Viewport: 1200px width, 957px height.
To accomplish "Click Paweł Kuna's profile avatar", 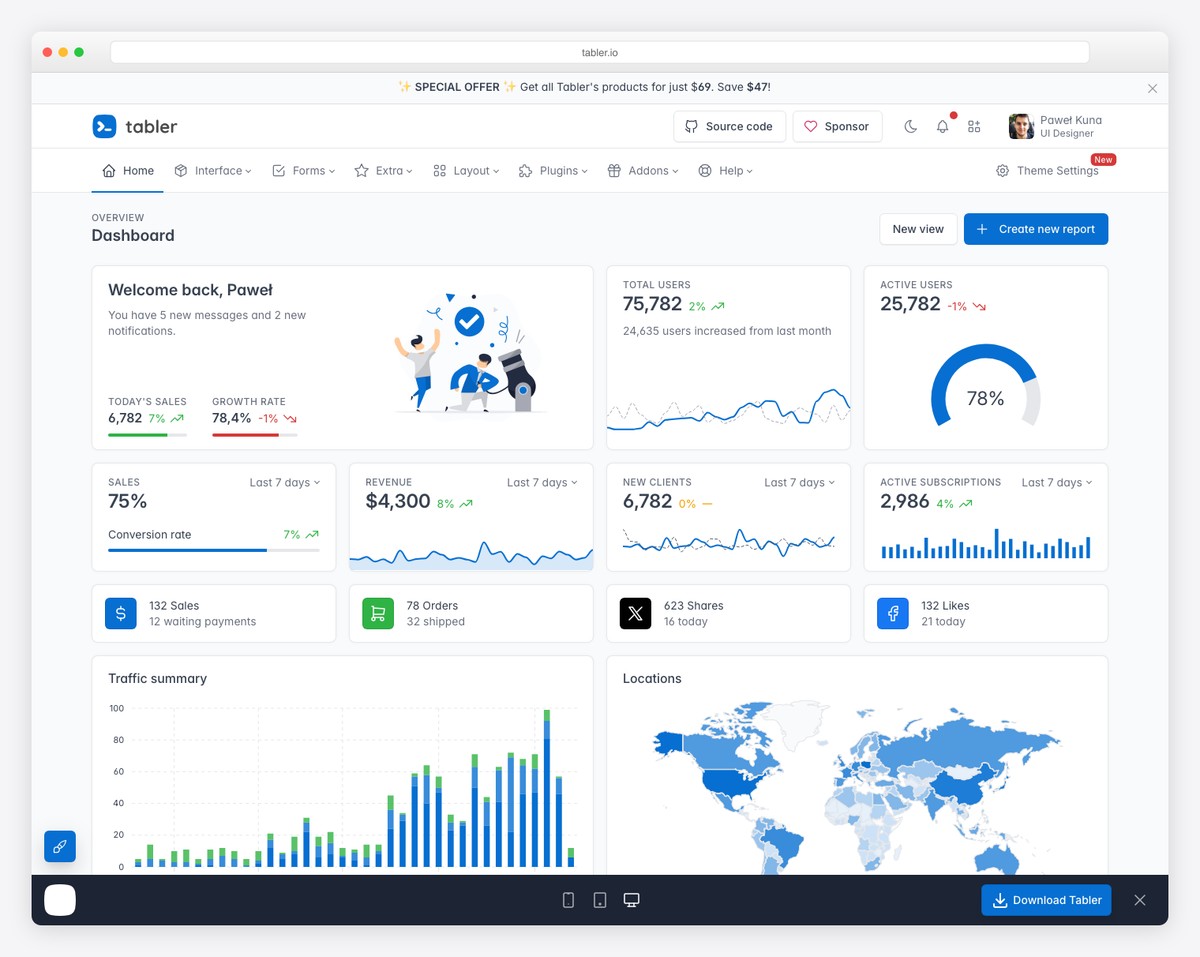I will 1020,126.
